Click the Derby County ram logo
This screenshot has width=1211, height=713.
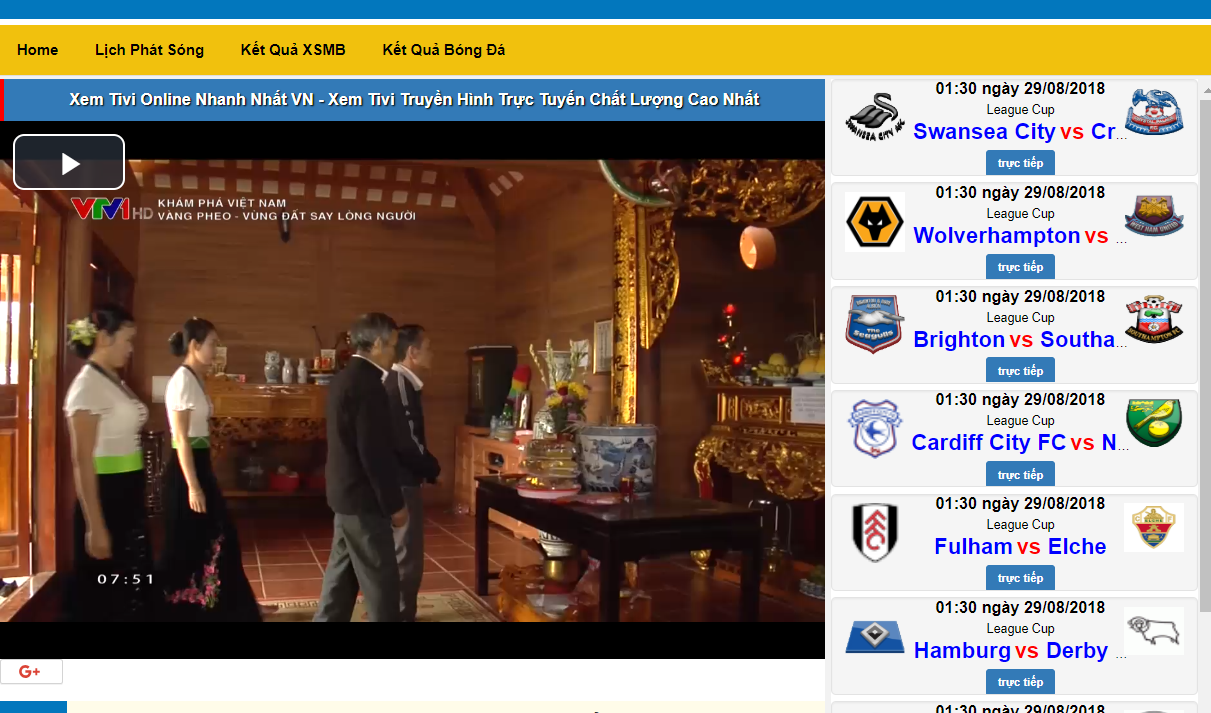1153,631
